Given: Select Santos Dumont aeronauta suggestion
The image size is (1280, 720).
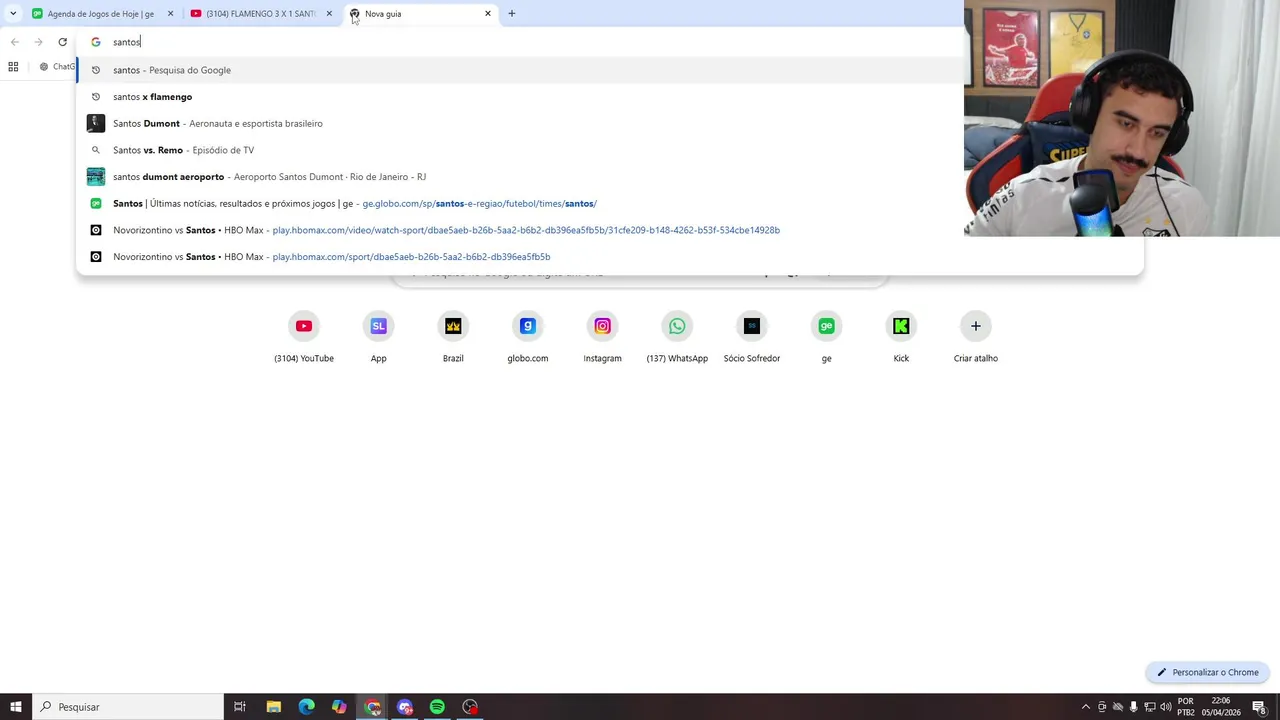Looking at the screenshot, I should 520,123.
